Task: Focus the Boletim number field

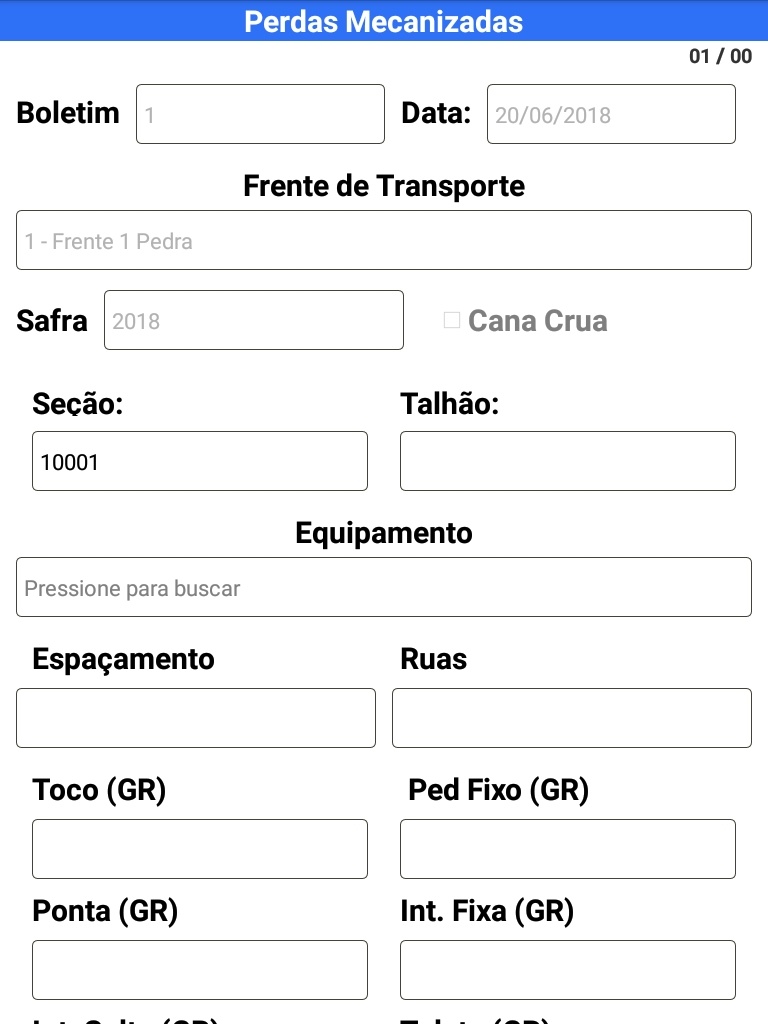Action: point(260,114)
